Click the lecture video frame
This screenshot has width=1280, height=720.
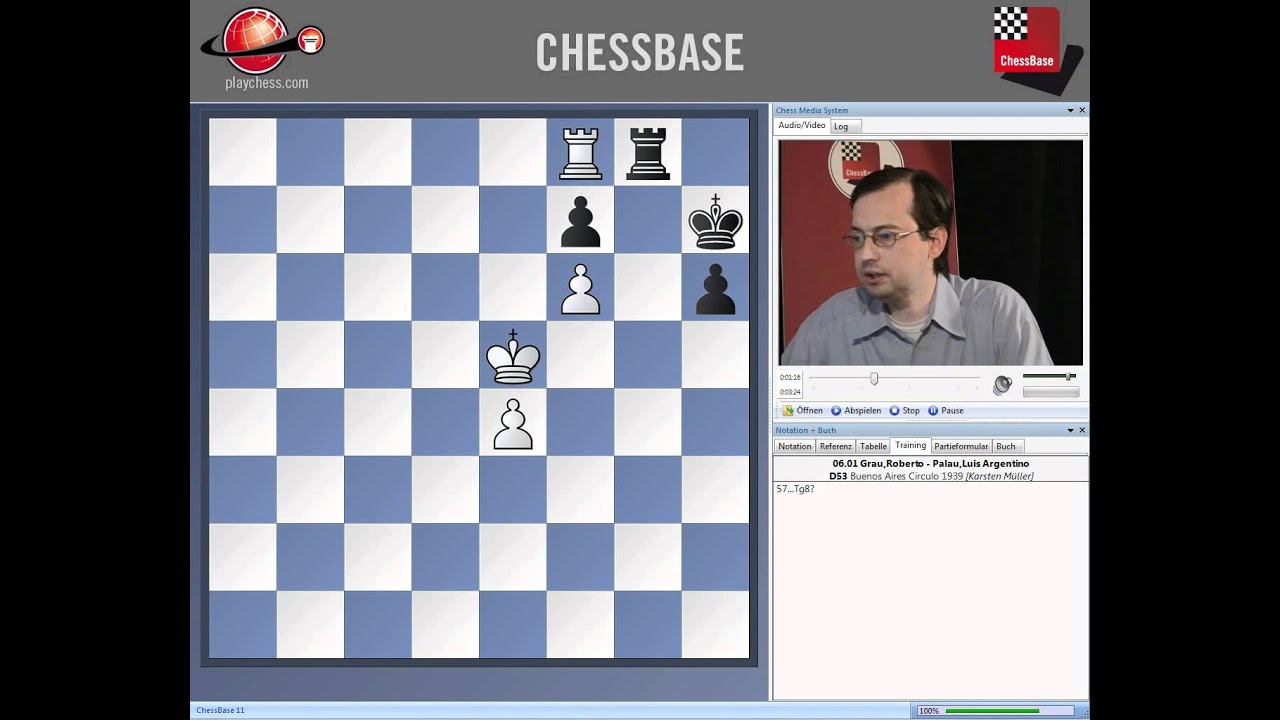pos(931,253)
